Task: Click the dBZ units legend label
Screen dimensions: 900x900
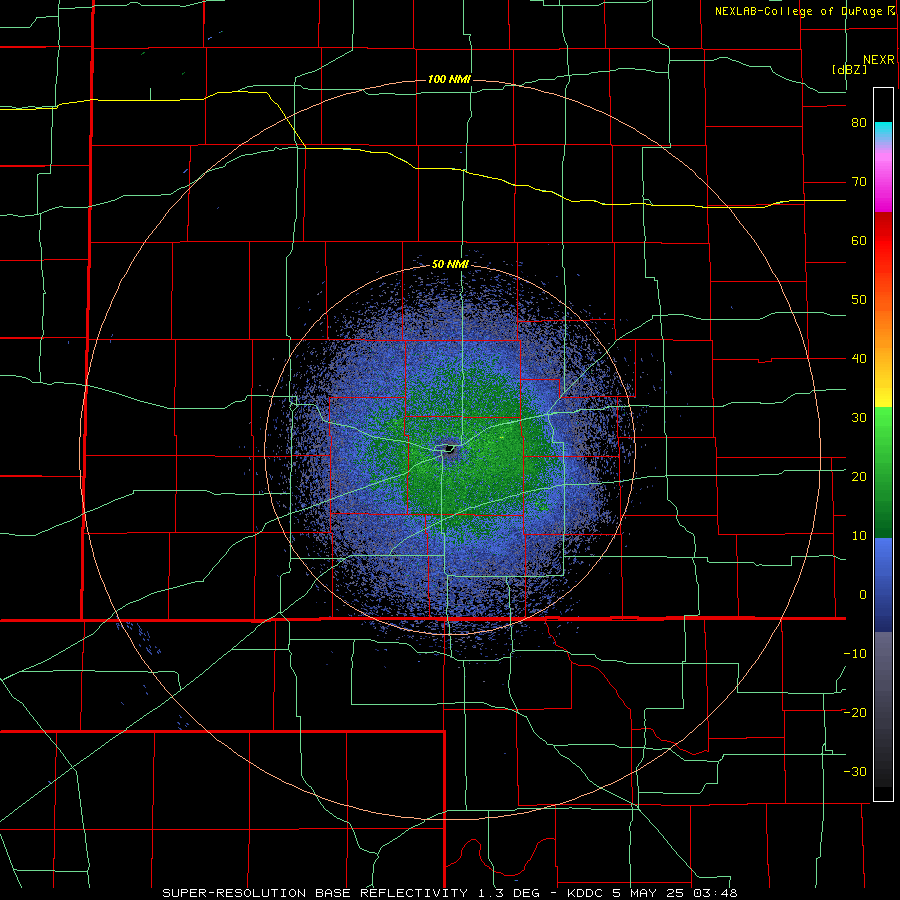Action: (849, 70)
